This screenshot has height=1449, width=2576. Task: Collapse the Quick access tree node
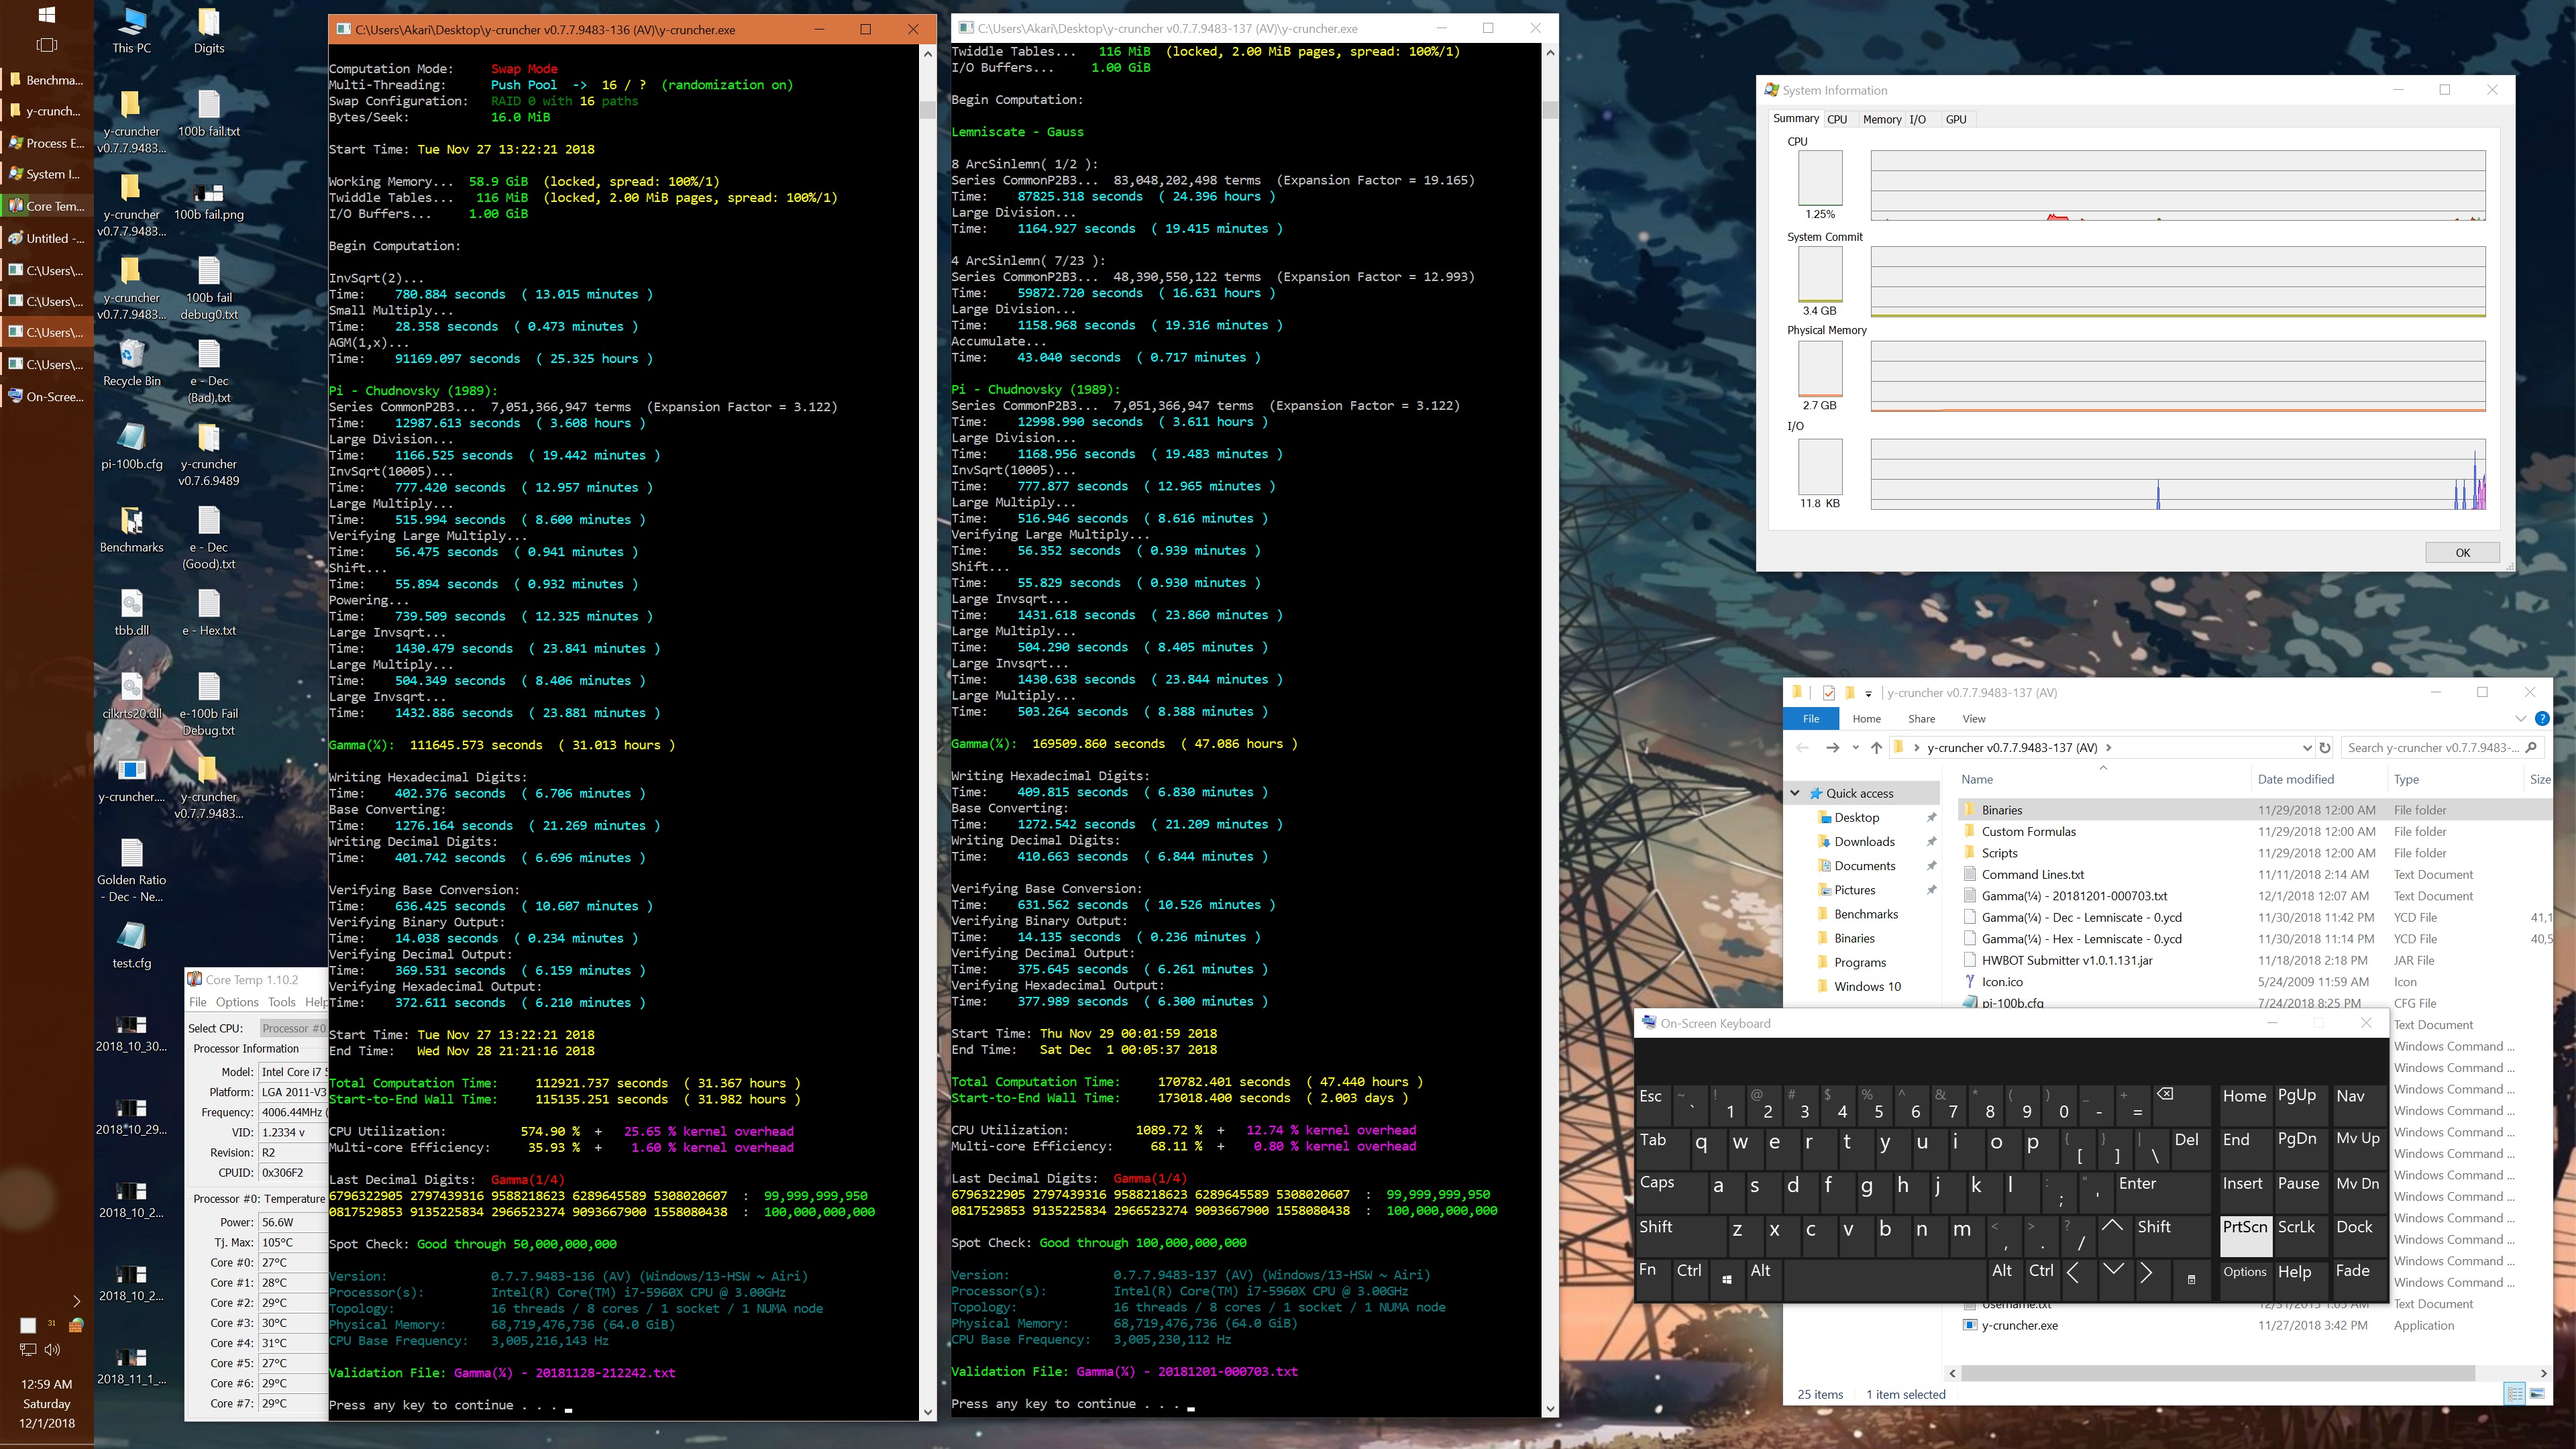point(1795,793)
